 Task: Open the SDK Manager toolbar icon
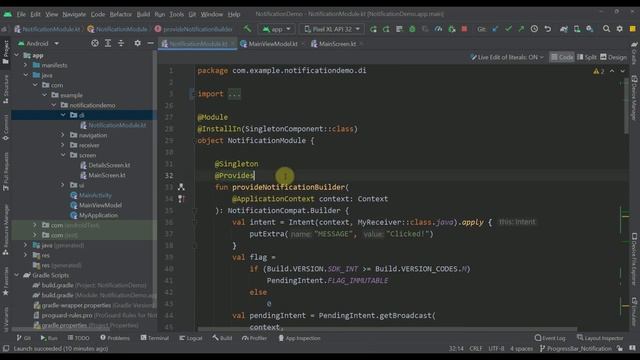coord(590,29)
